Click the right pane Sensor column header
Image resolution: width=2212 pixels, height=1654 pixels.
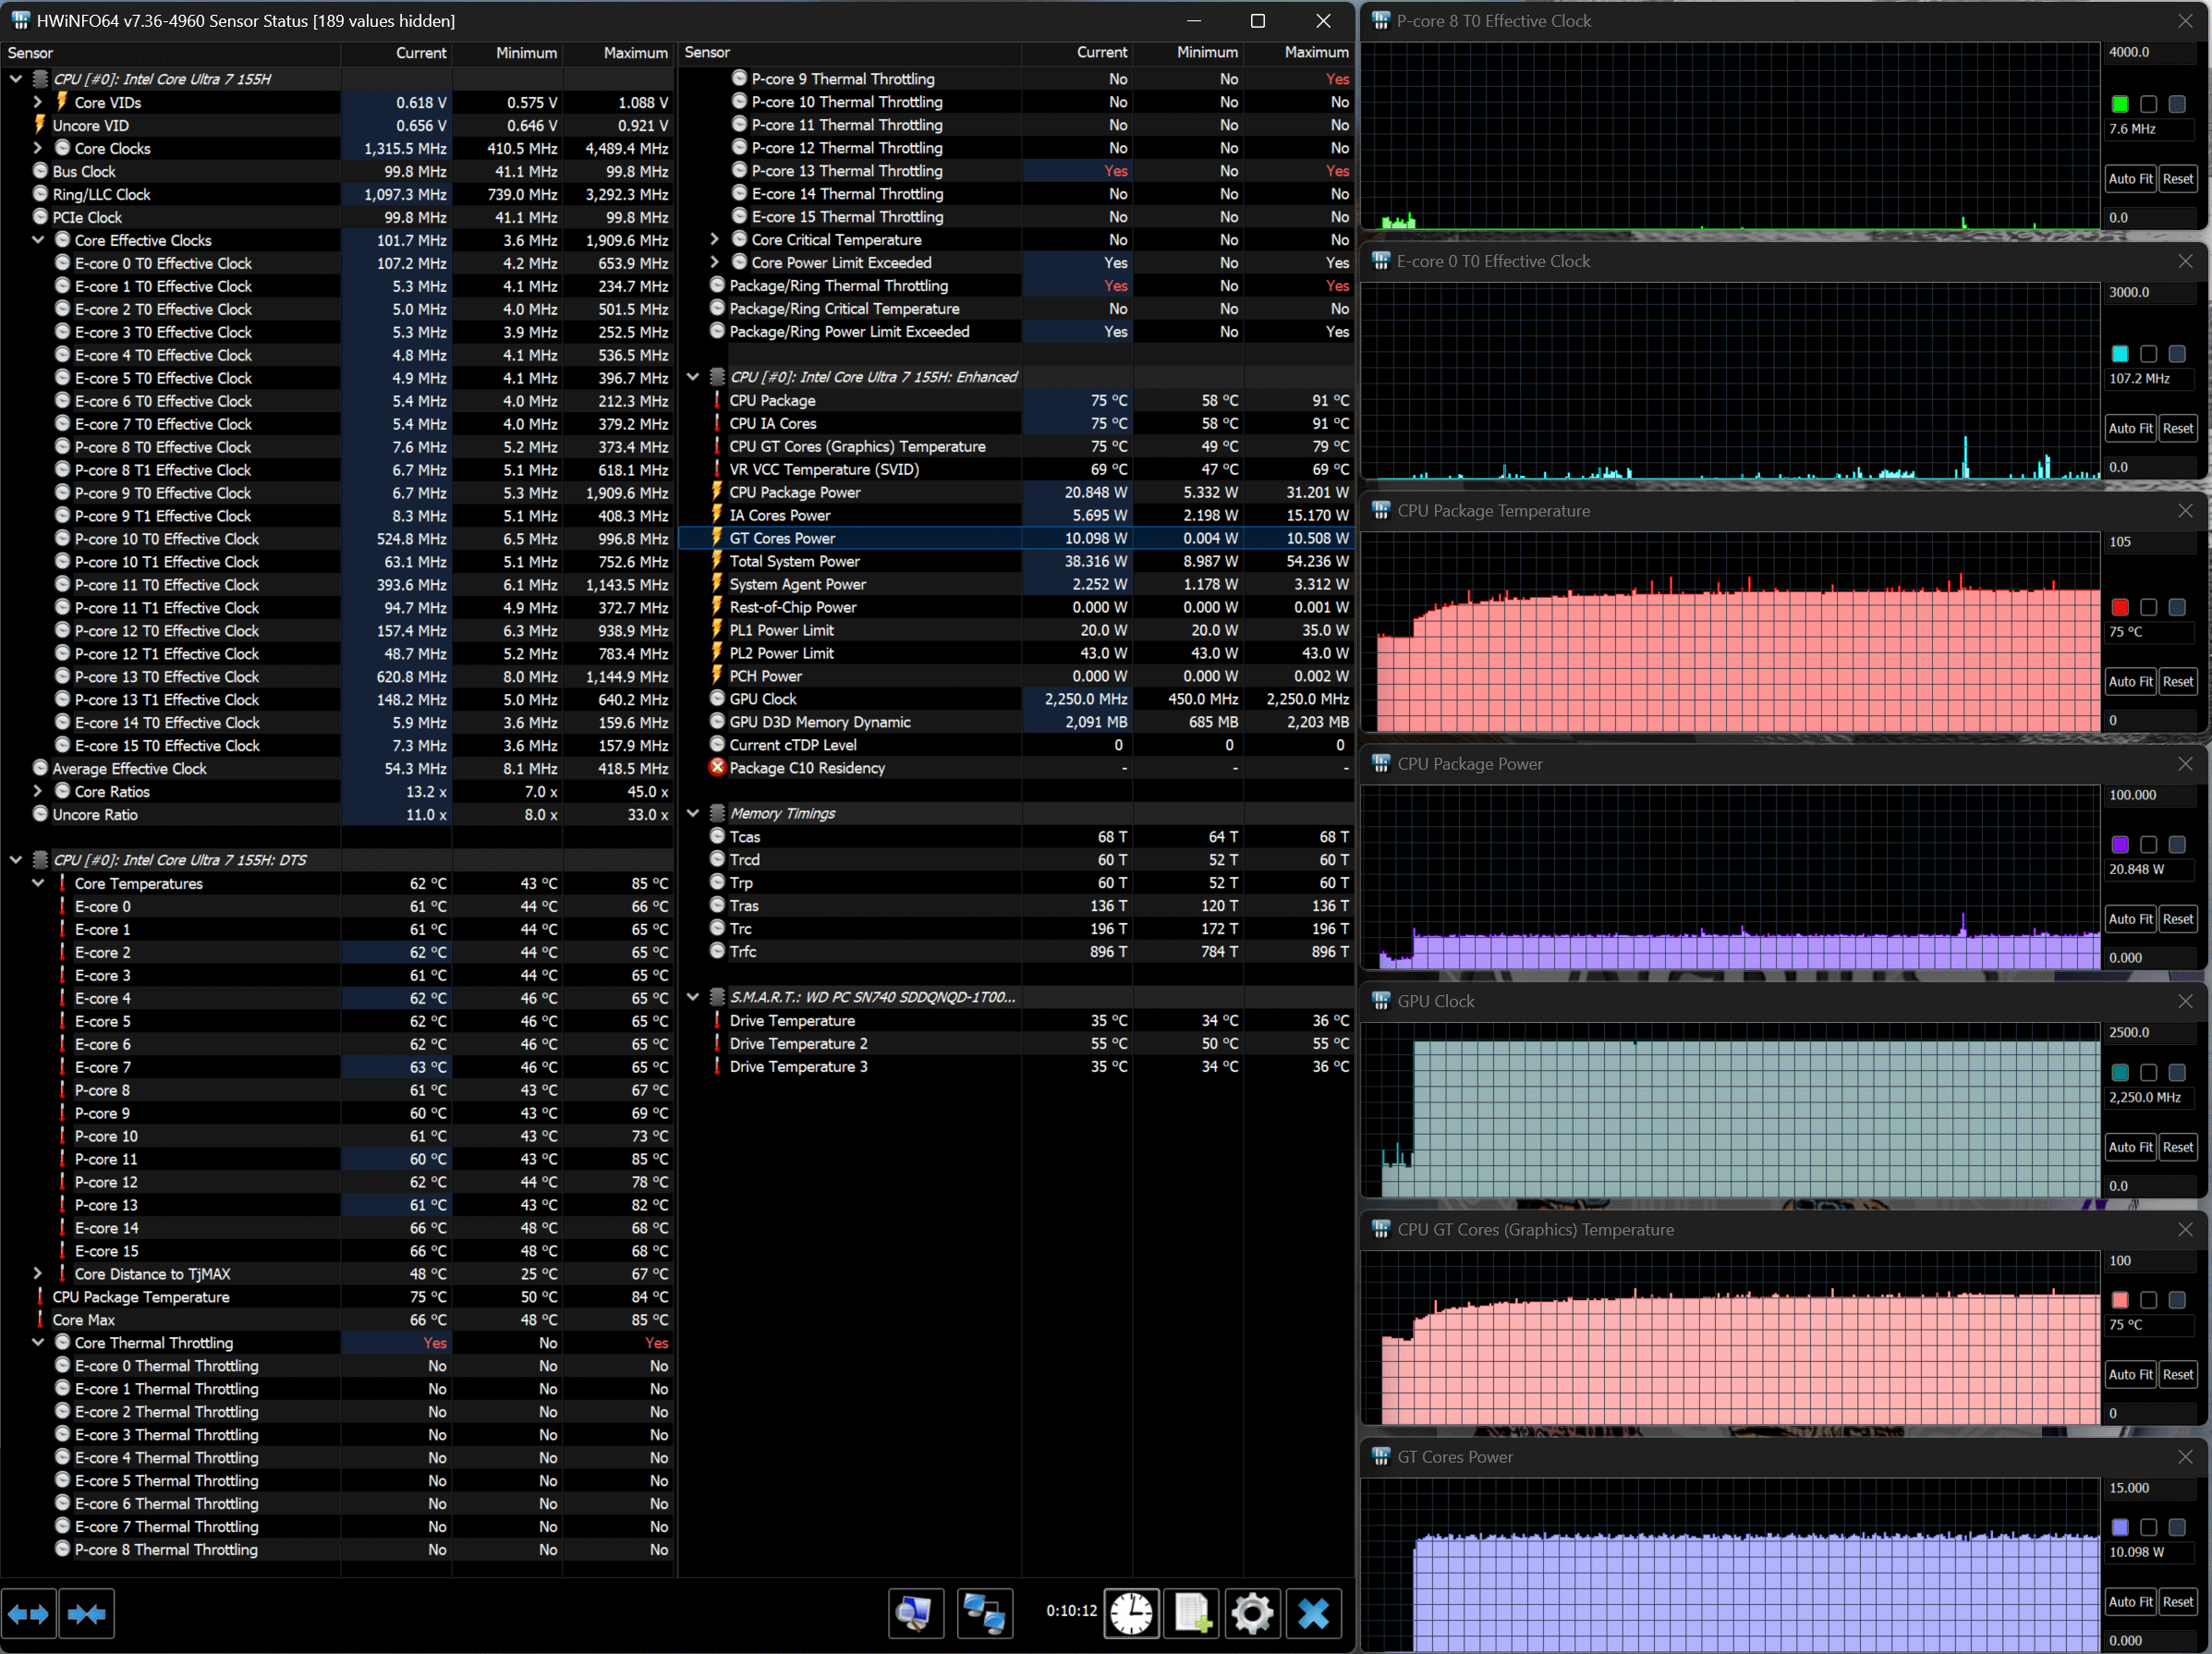click(708, 53)
